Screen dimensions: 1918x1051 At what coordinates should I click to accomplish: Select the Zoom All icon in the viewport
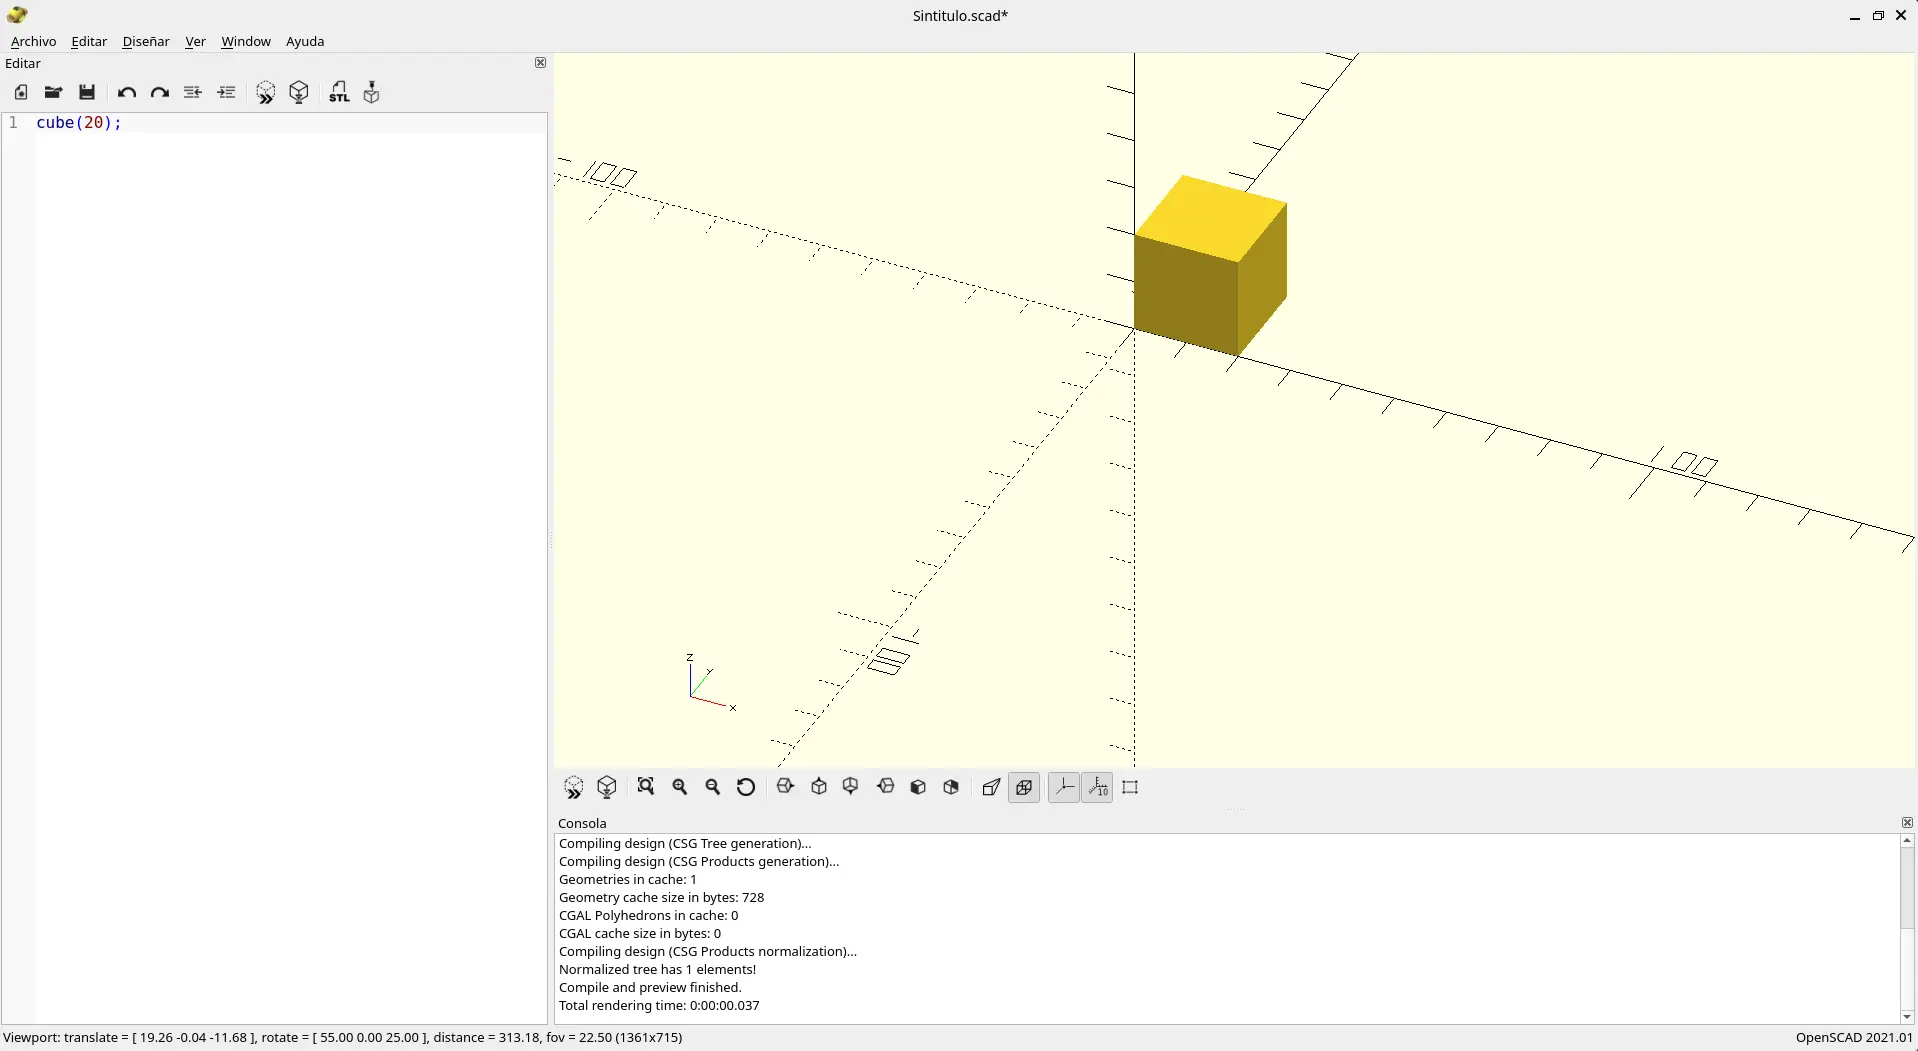click(x=646, y=787)
